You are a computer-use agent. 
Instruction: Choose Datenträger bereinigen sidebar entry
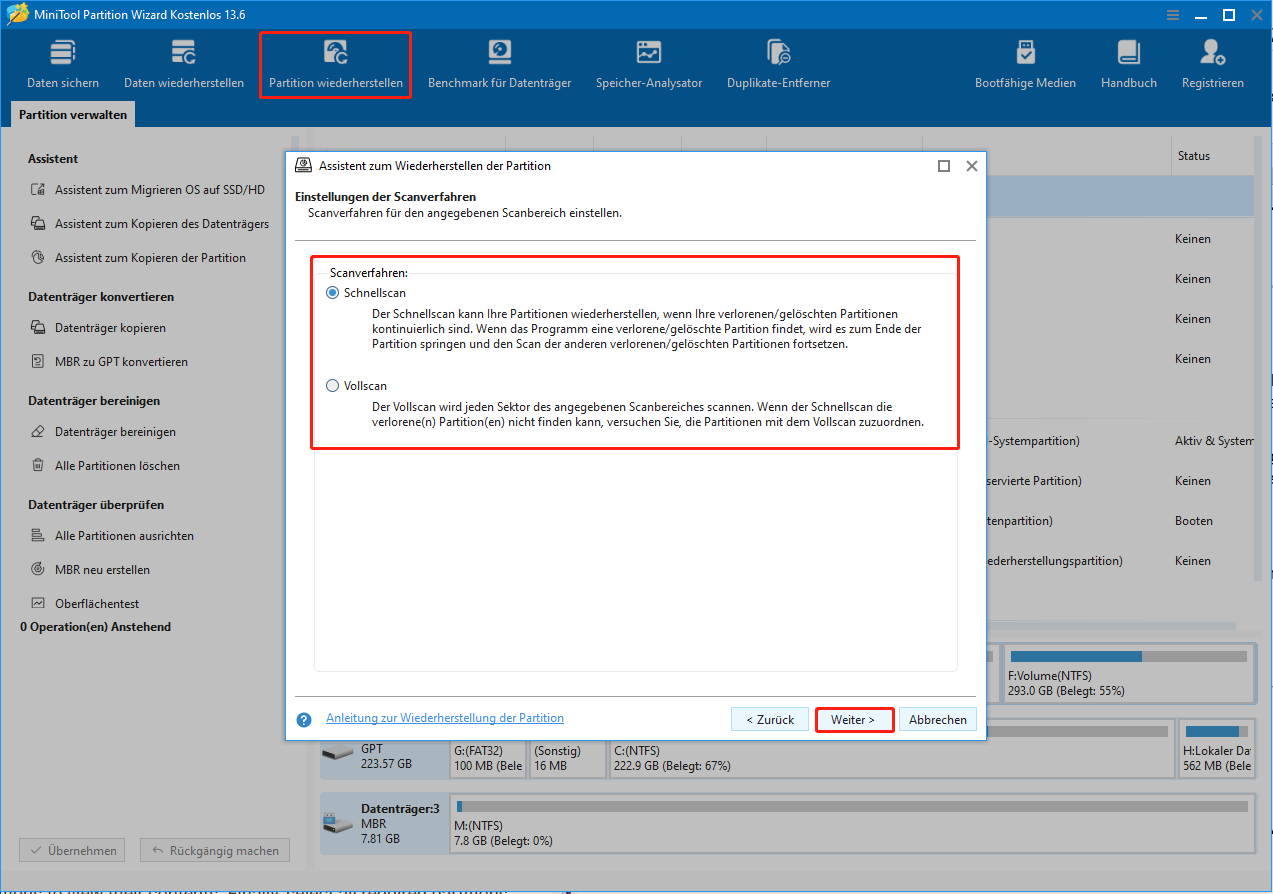(x=103, y=432)
